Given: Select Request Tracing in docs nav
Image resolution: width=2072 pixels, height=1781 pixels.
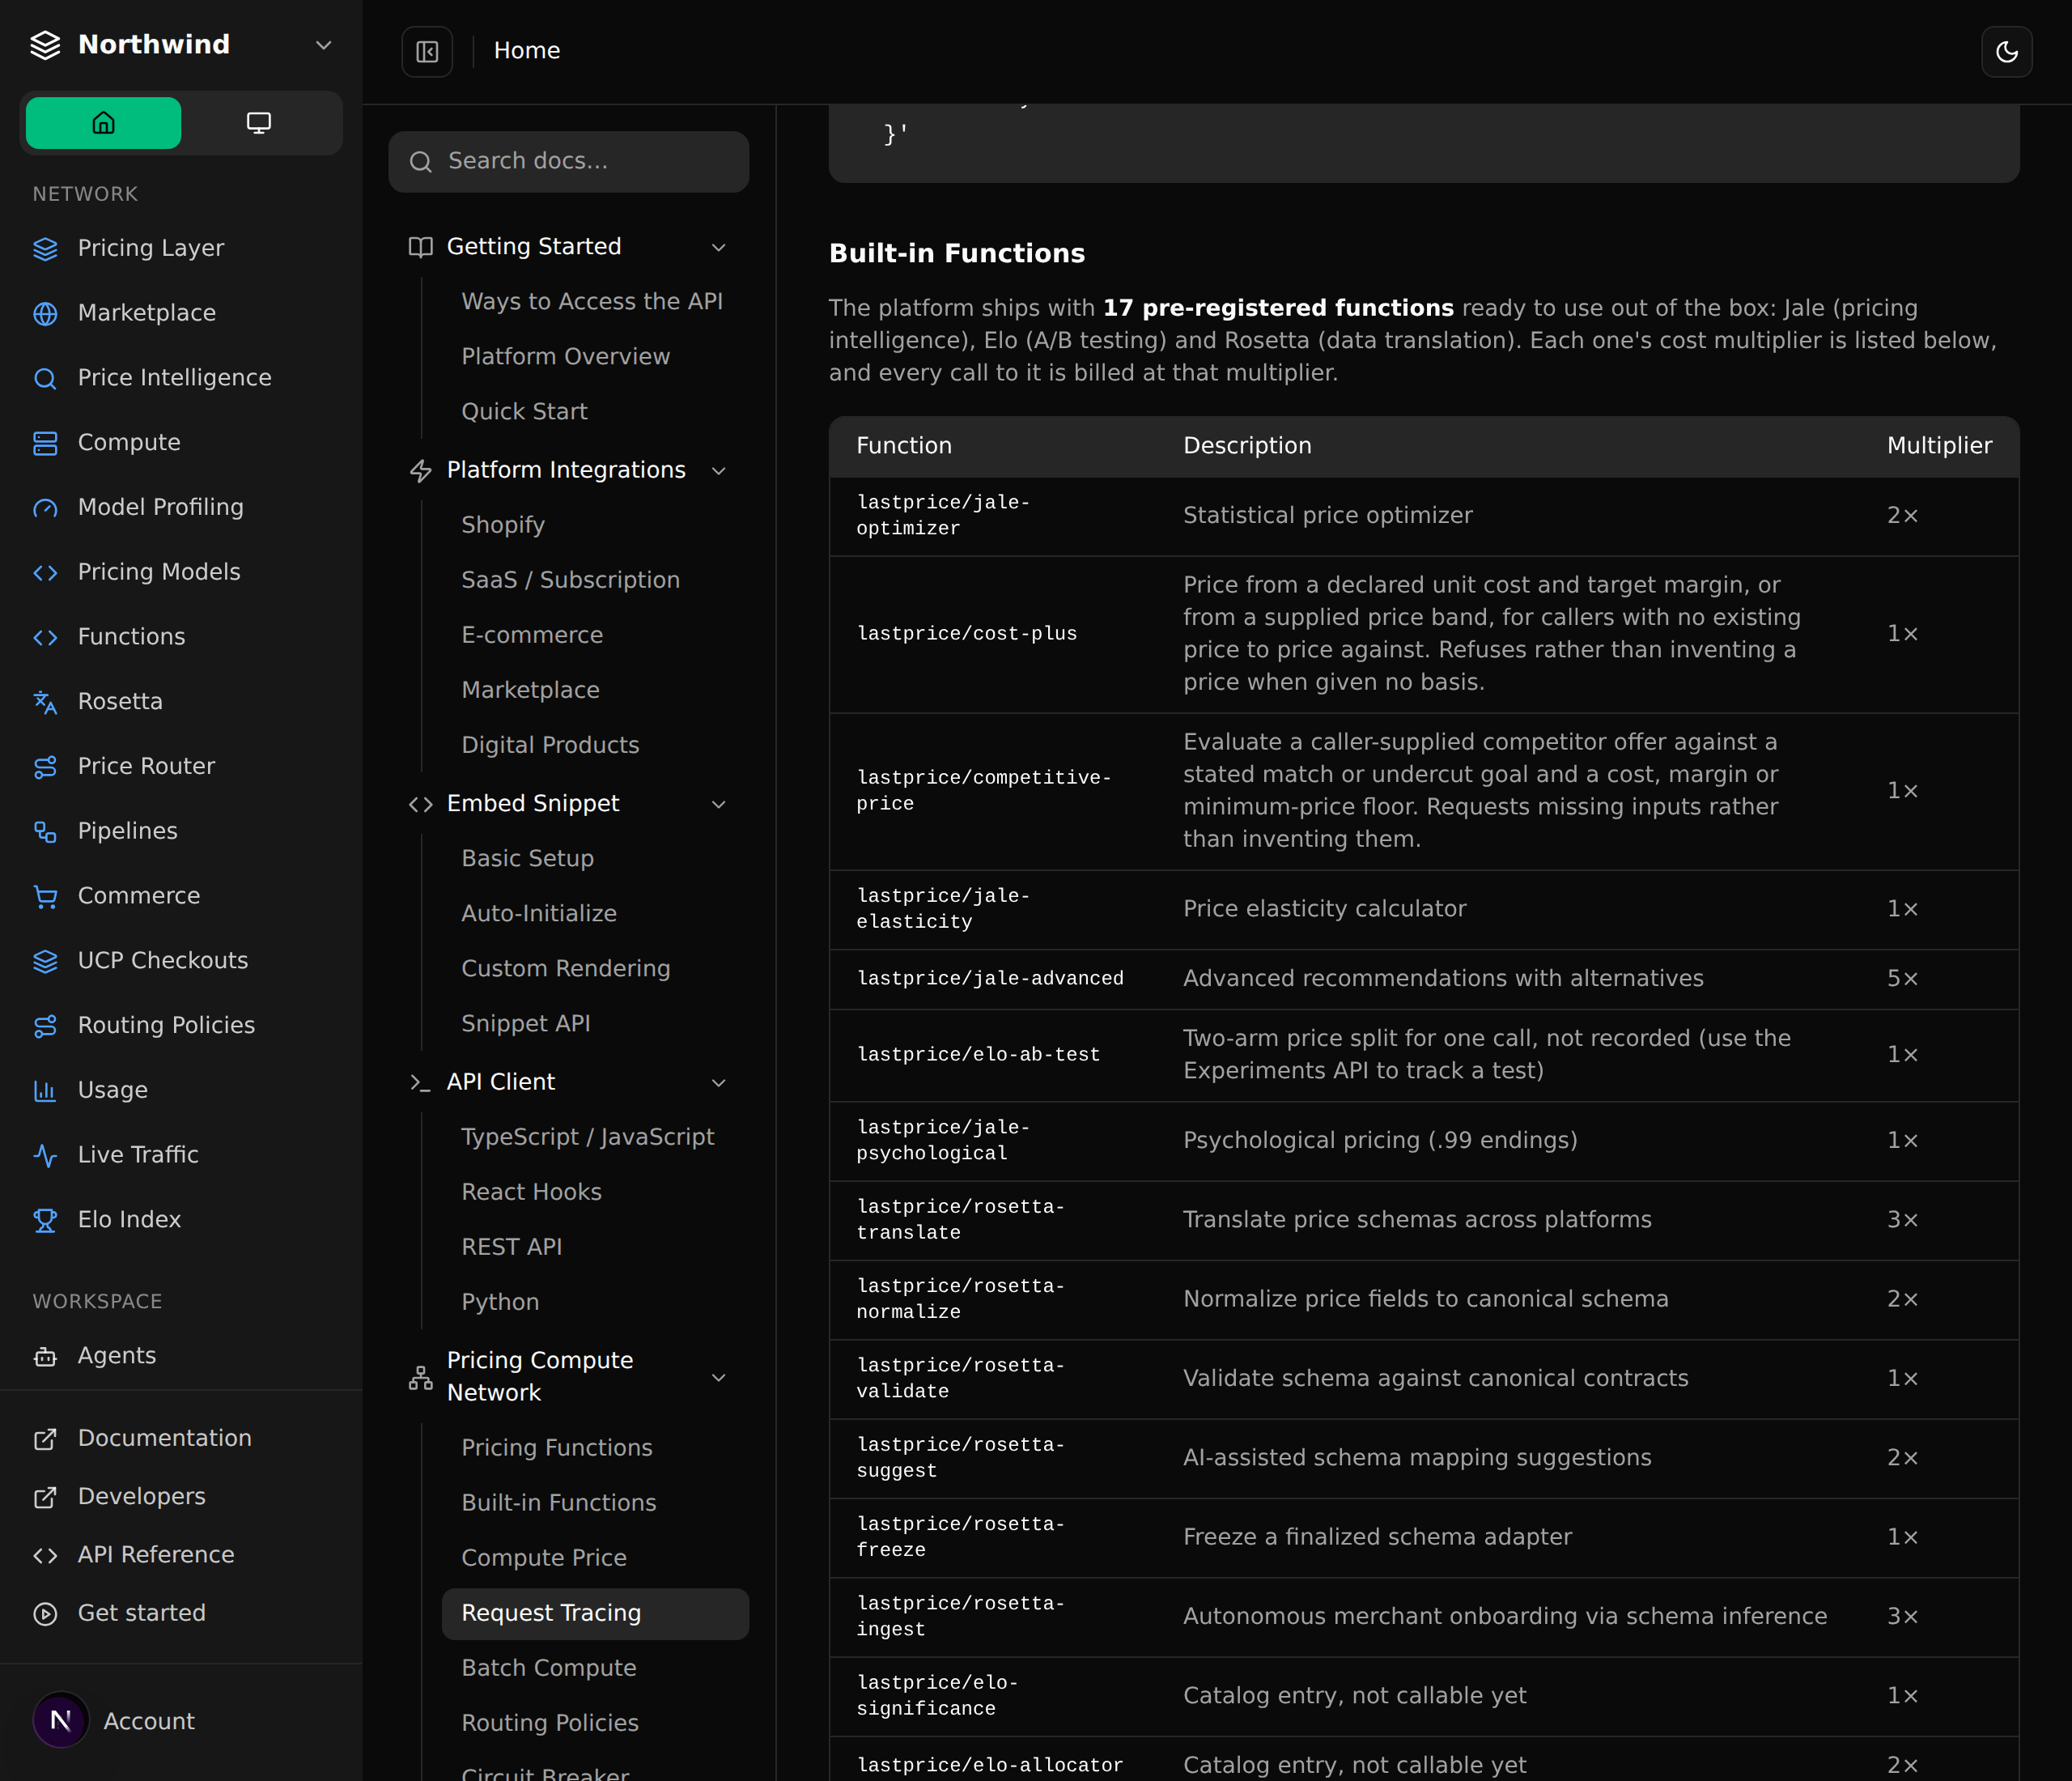Looking at the screenshot, I should 595,1614.
